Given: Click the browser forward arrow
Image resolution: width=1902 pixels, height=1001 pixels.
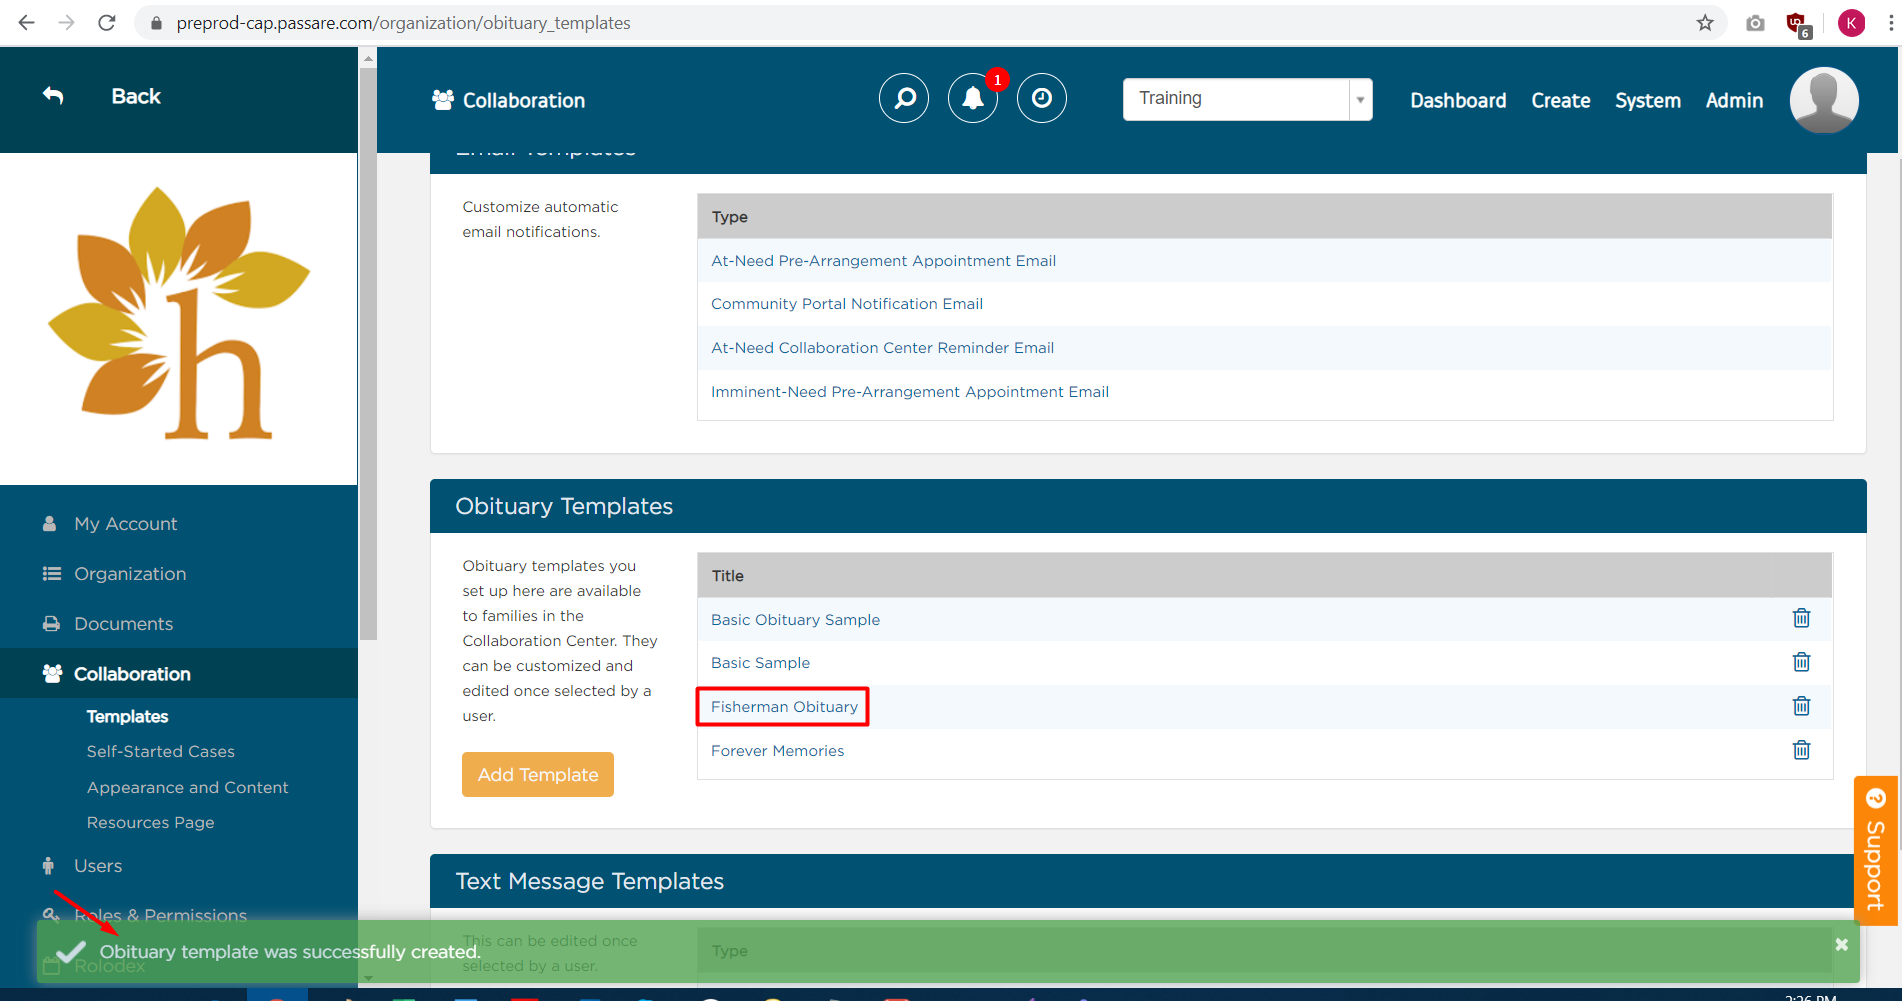Looking at the screenshot, I should [66, 22].
